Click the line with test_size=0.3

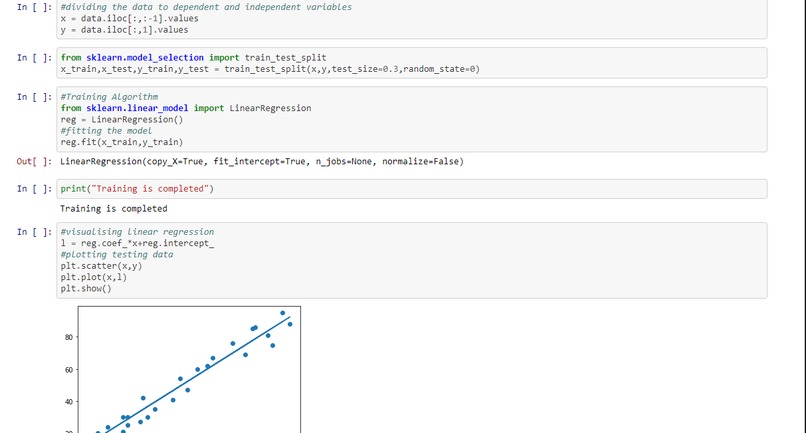pyautogui.click(x=270, y=69)
